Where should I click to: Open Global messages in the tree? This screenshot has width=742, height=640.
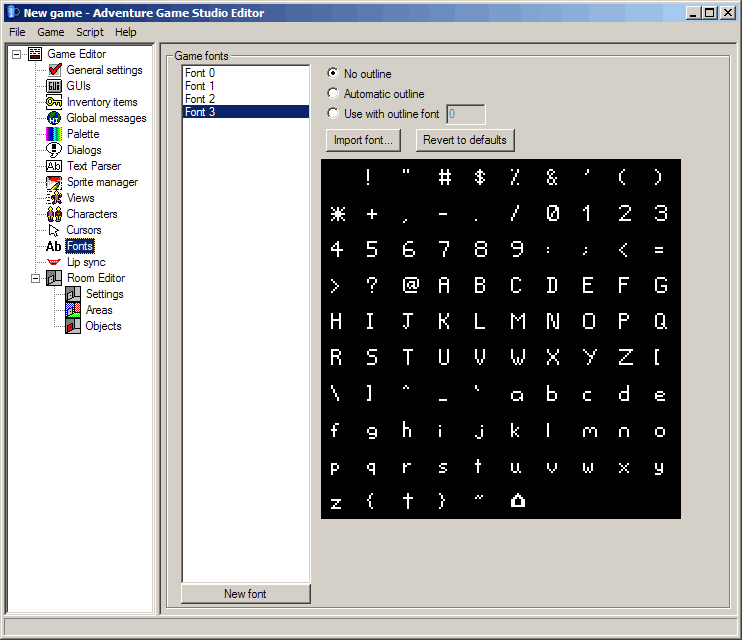[106, 118]
